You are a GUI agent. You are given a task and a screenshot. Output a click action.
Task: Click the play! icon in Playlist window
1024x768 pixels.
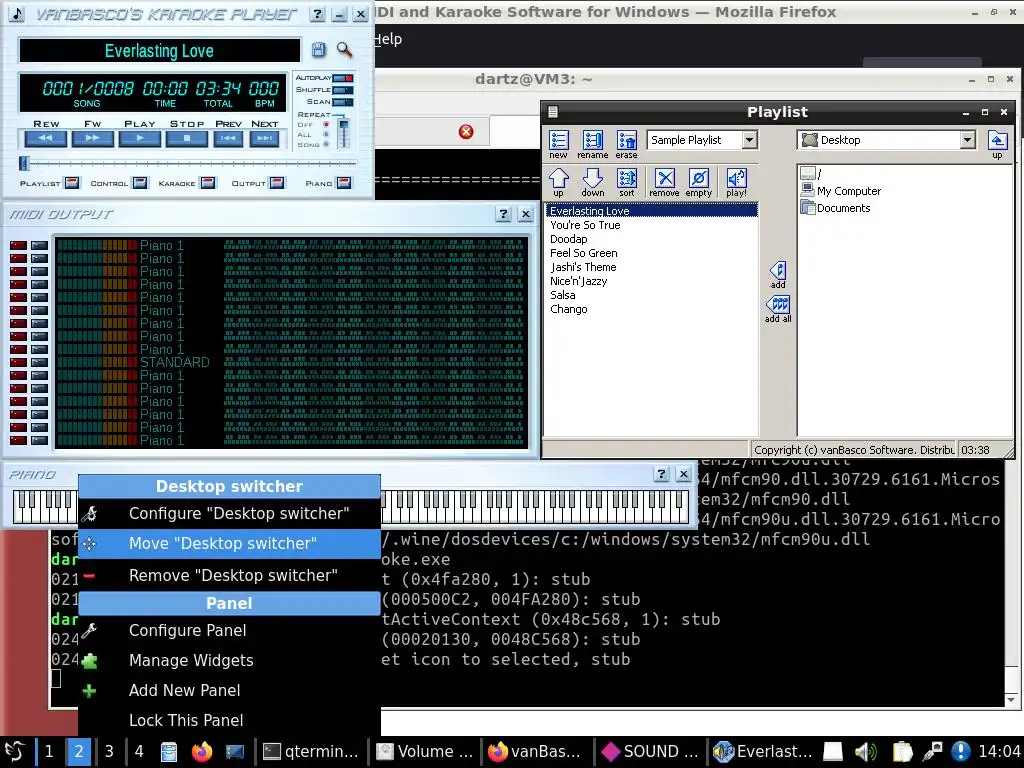pos(736,182)
